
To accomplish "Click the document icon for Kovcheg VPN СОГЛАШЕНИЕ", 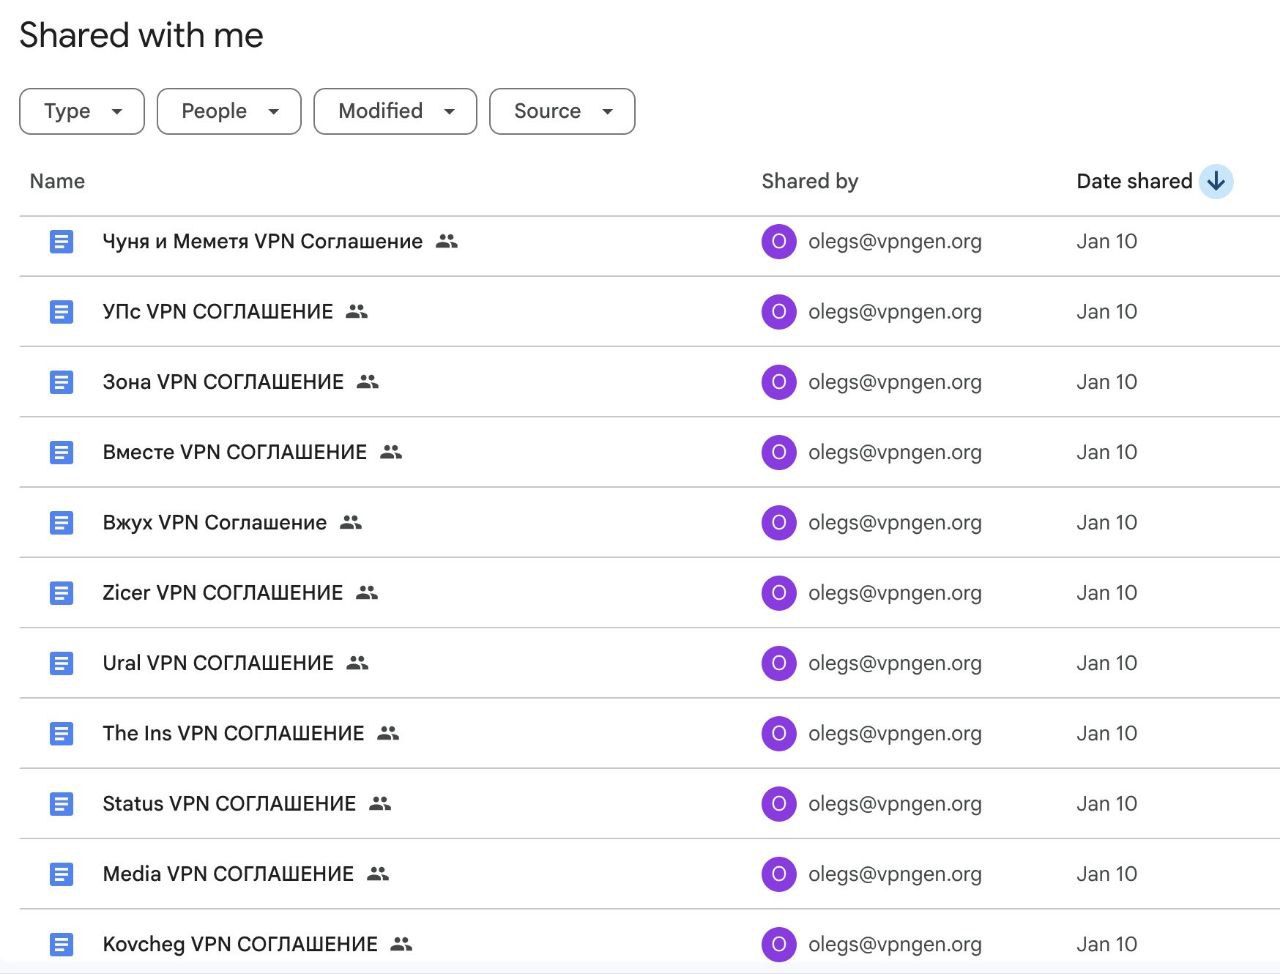I will (x=61, y=943).
